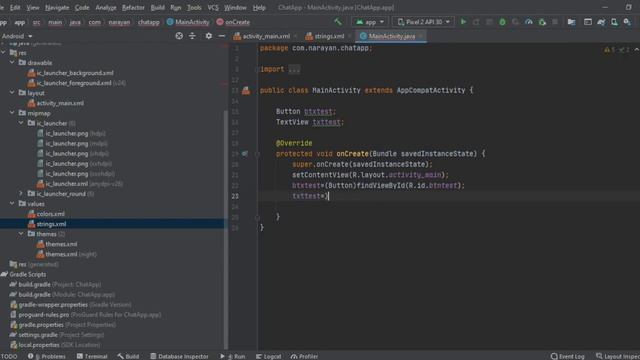This screenshot has height=360, width=640.
Task: Collapse the drawable folder
Action: pos(12,62)
